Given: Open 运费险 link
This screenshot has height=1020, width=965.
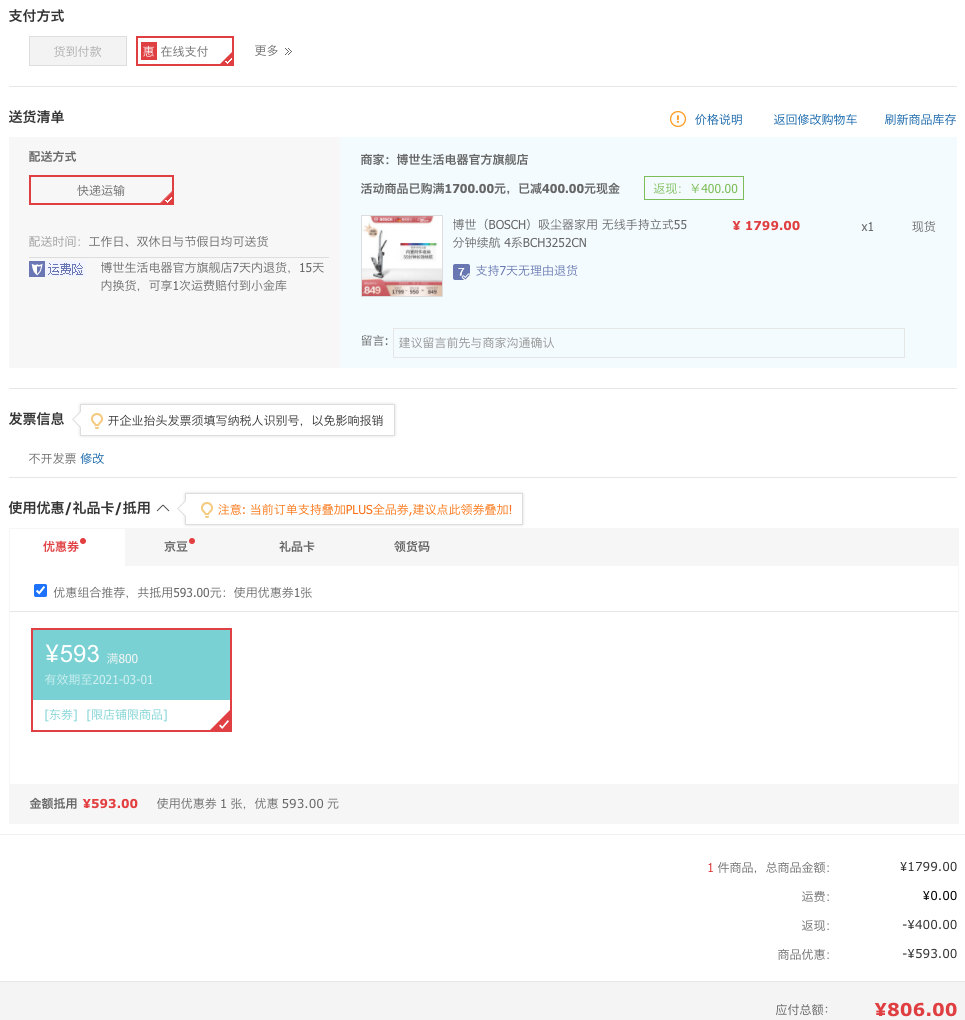Looking at the screenshot, I should point(65,269).
